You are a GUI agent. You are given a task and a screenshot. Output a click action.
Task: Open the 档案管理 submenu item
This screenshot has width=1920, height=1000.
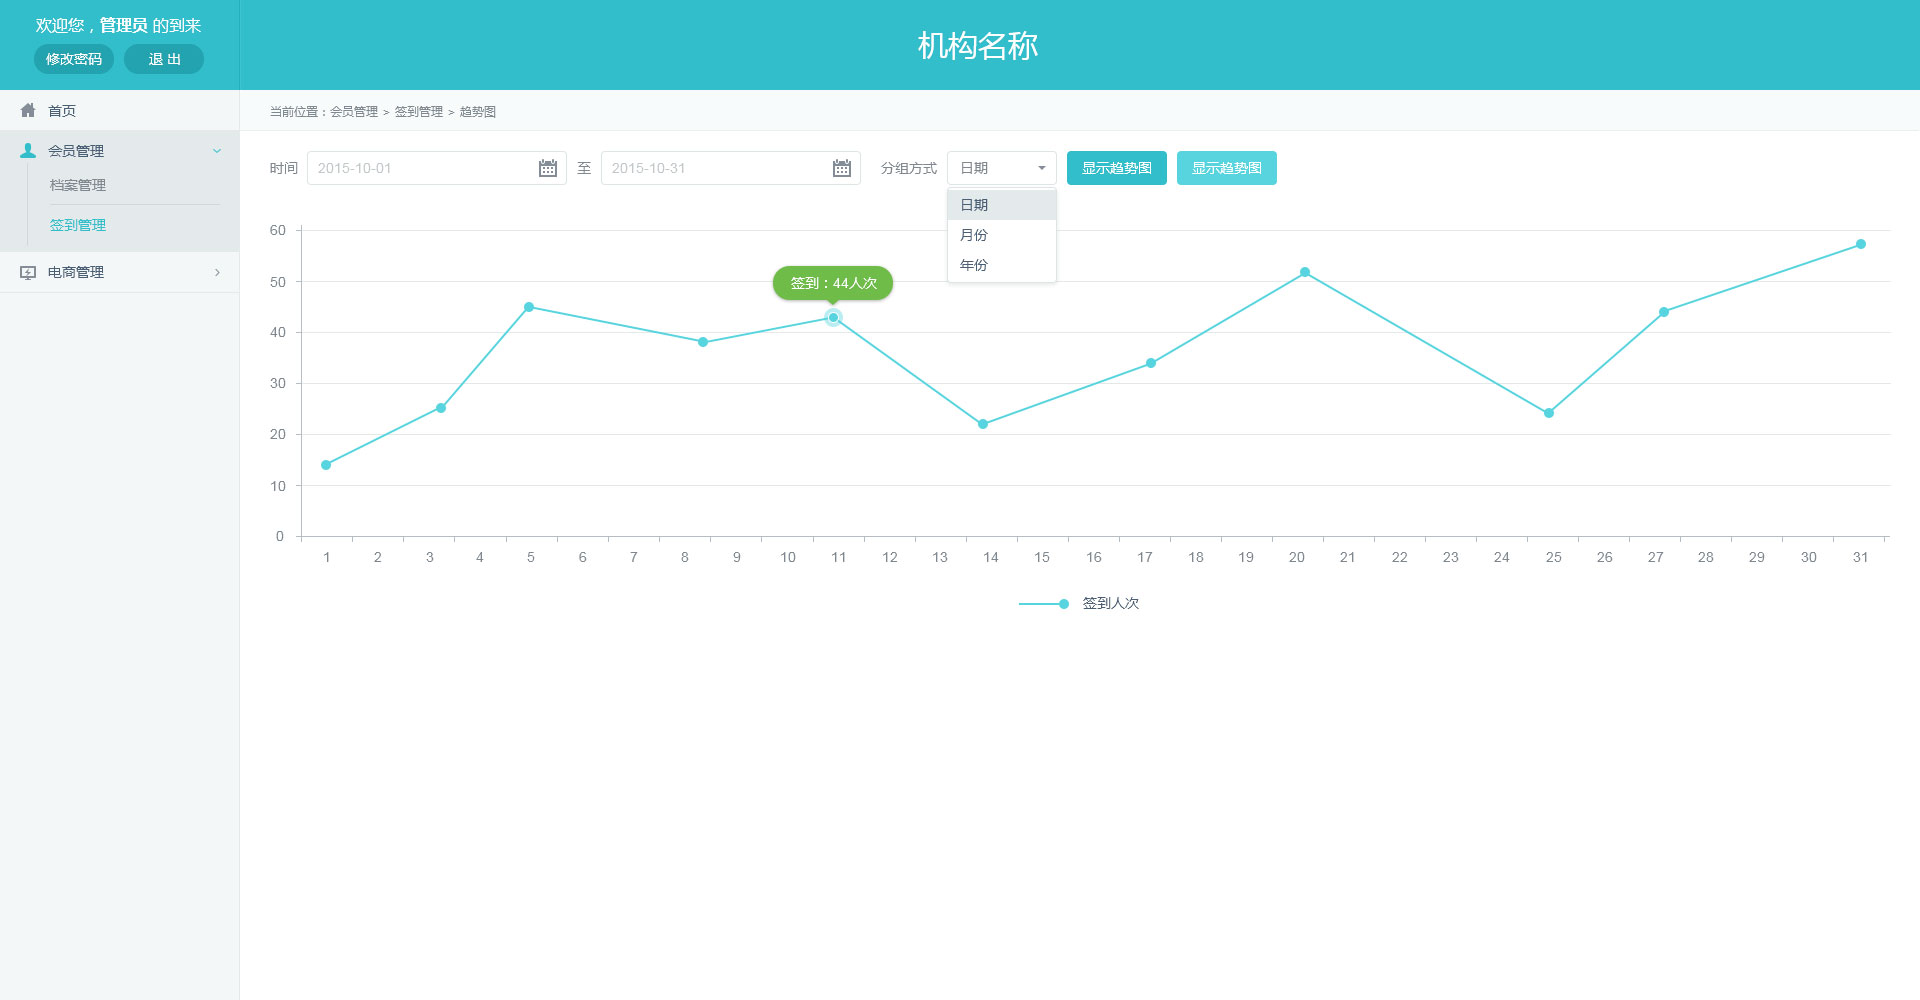78,185
